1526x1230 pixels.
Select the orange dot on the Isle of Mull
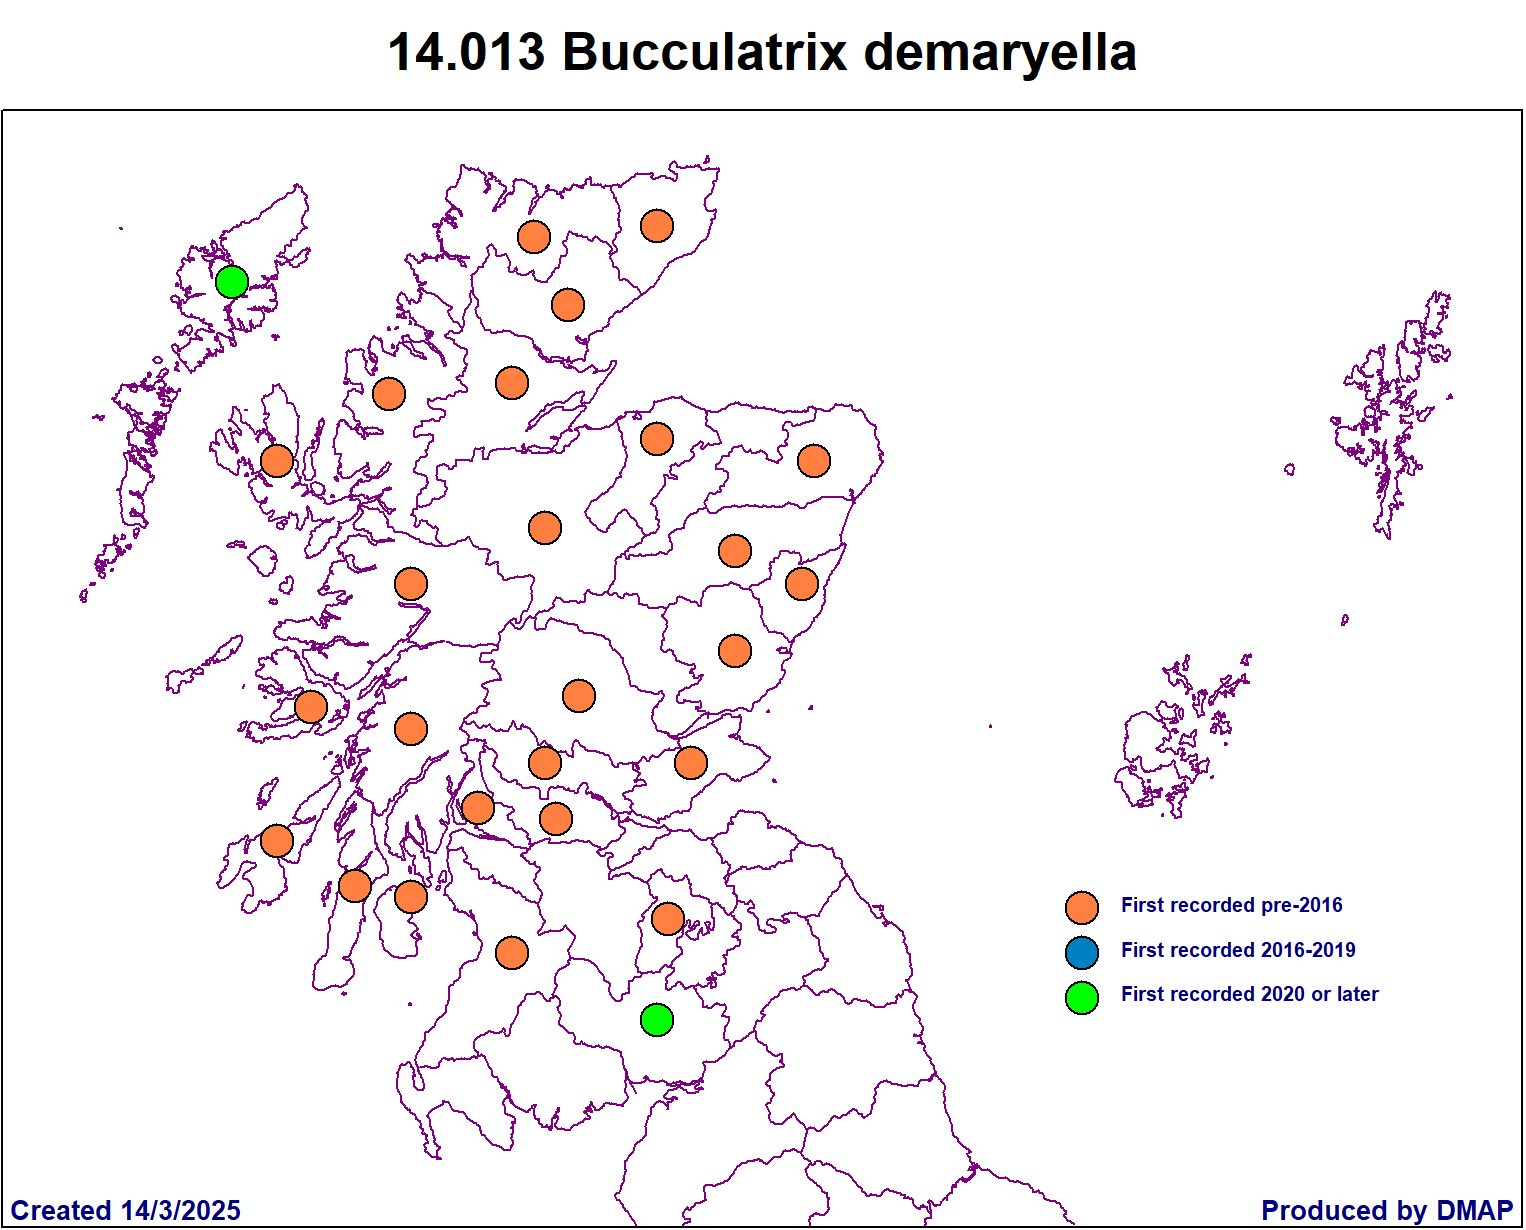(311, 707)
